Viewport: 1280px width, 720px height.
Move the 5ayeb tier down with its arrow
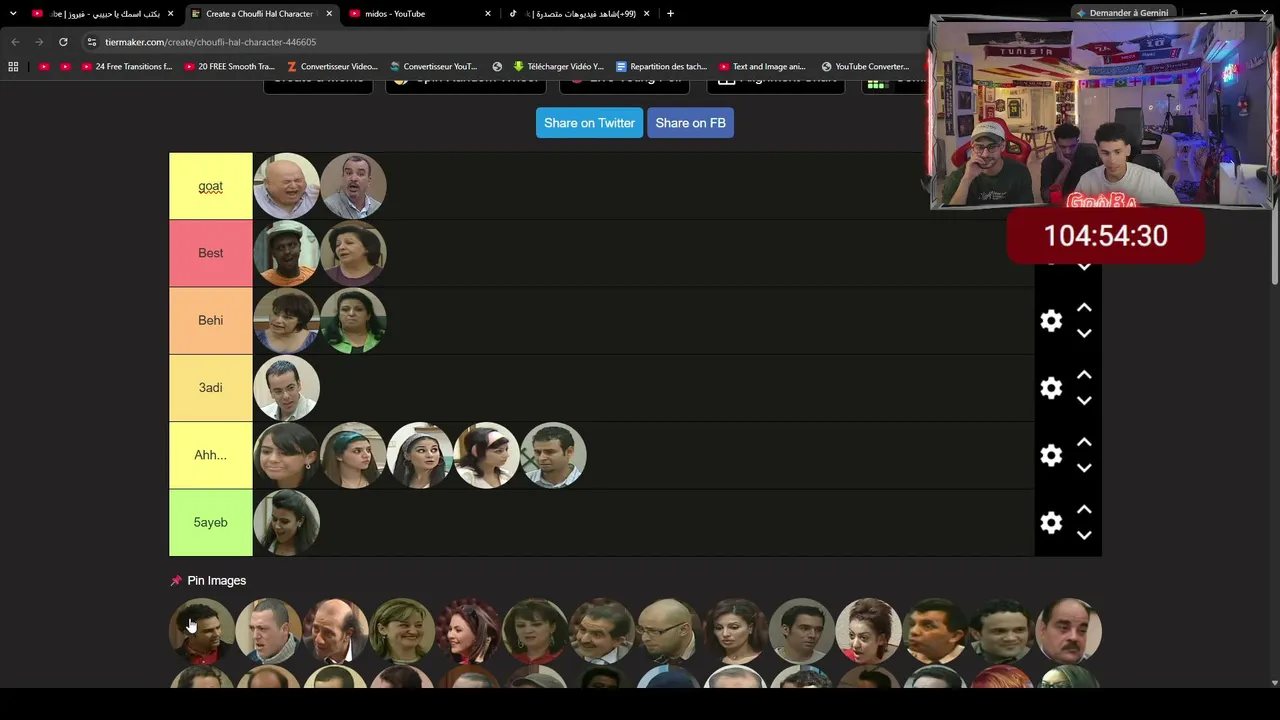[1084, 535]
